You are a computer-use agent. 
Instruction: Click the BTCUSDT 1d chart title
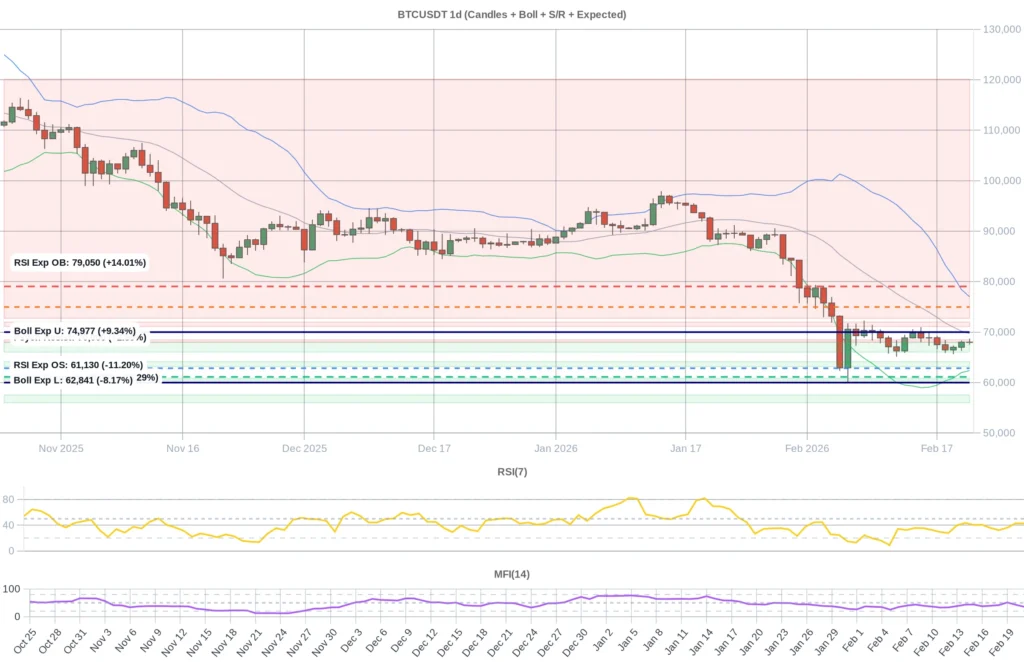(512, 14)
